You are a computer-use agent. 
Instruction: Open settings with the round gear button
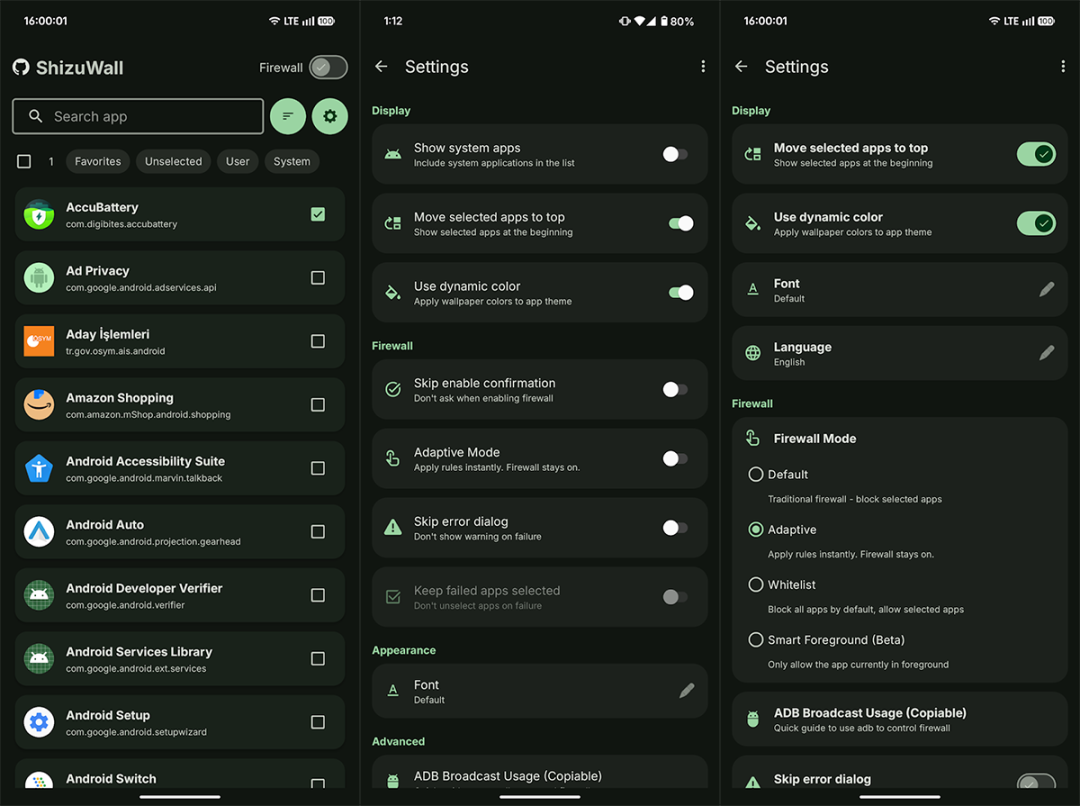330,117
